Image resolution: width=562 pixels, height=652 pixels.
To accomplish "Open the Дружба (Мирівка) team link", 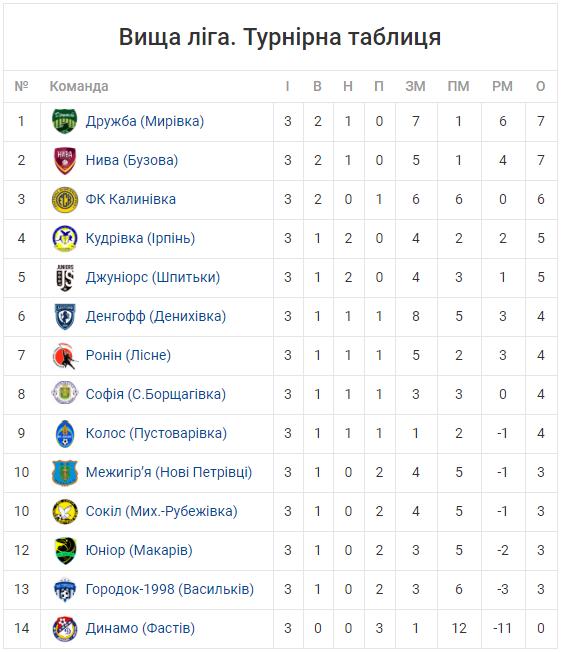I will click(145, 121).
